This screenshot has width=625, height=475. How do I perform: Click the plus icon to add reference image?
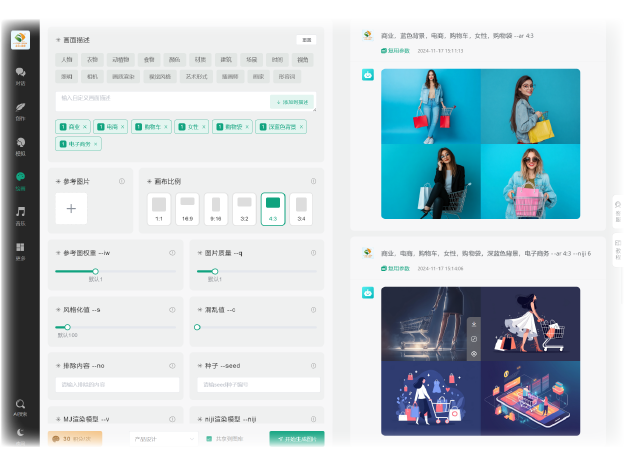pyautogui.click(x=71, y=209)
